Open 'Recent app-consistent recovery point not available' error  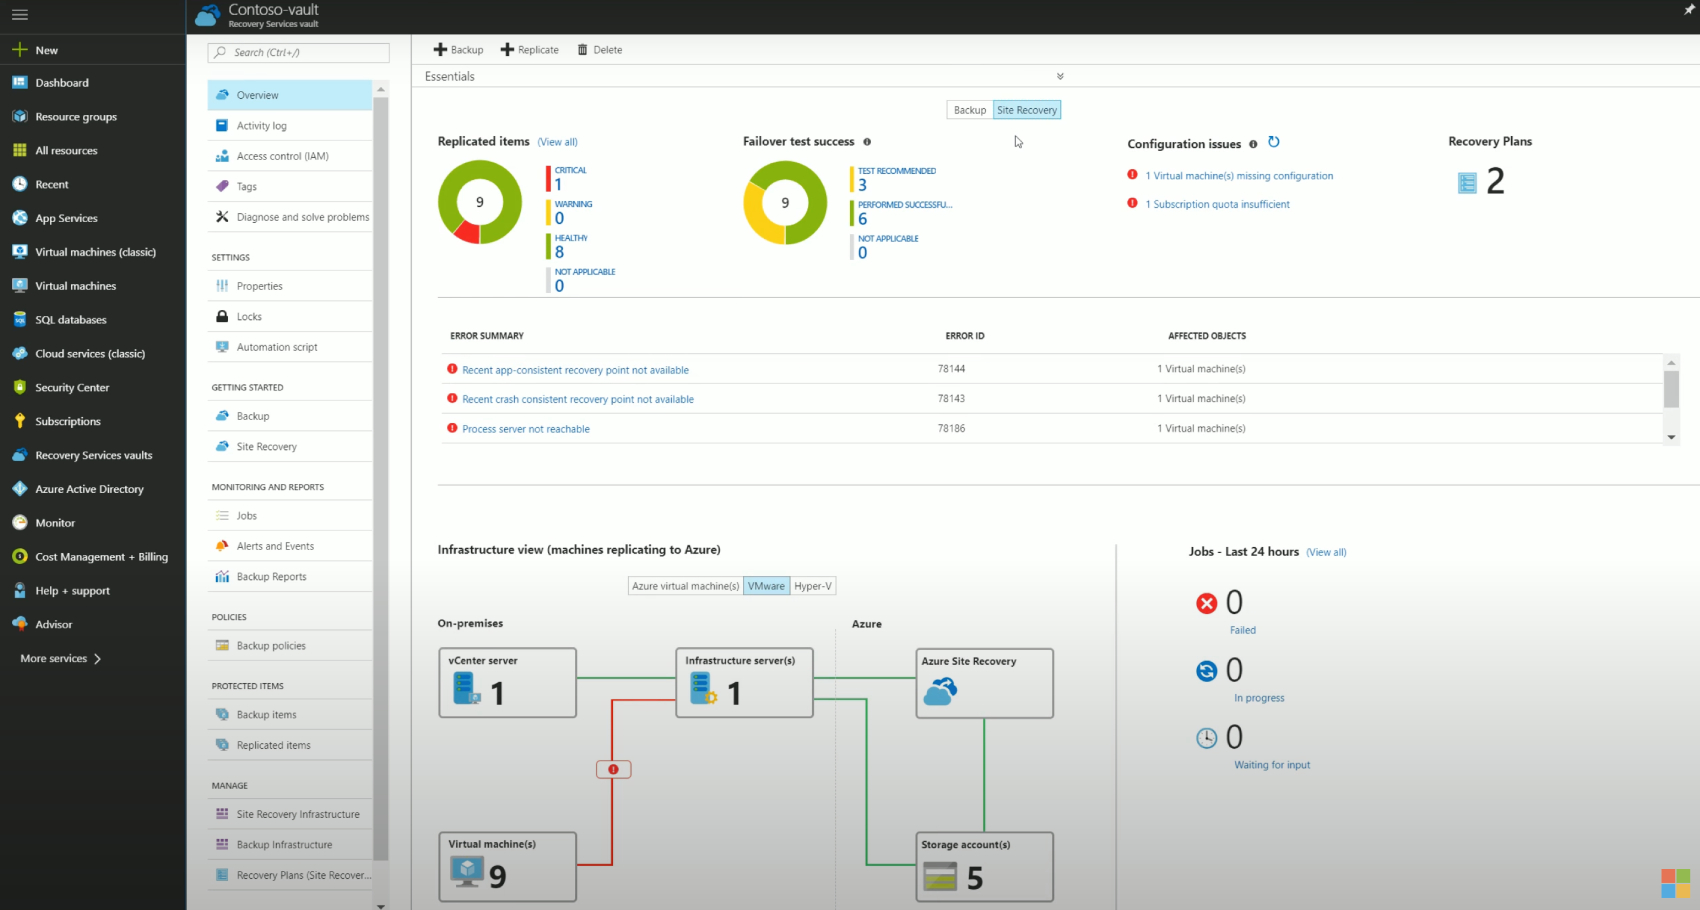click(575, 370)
